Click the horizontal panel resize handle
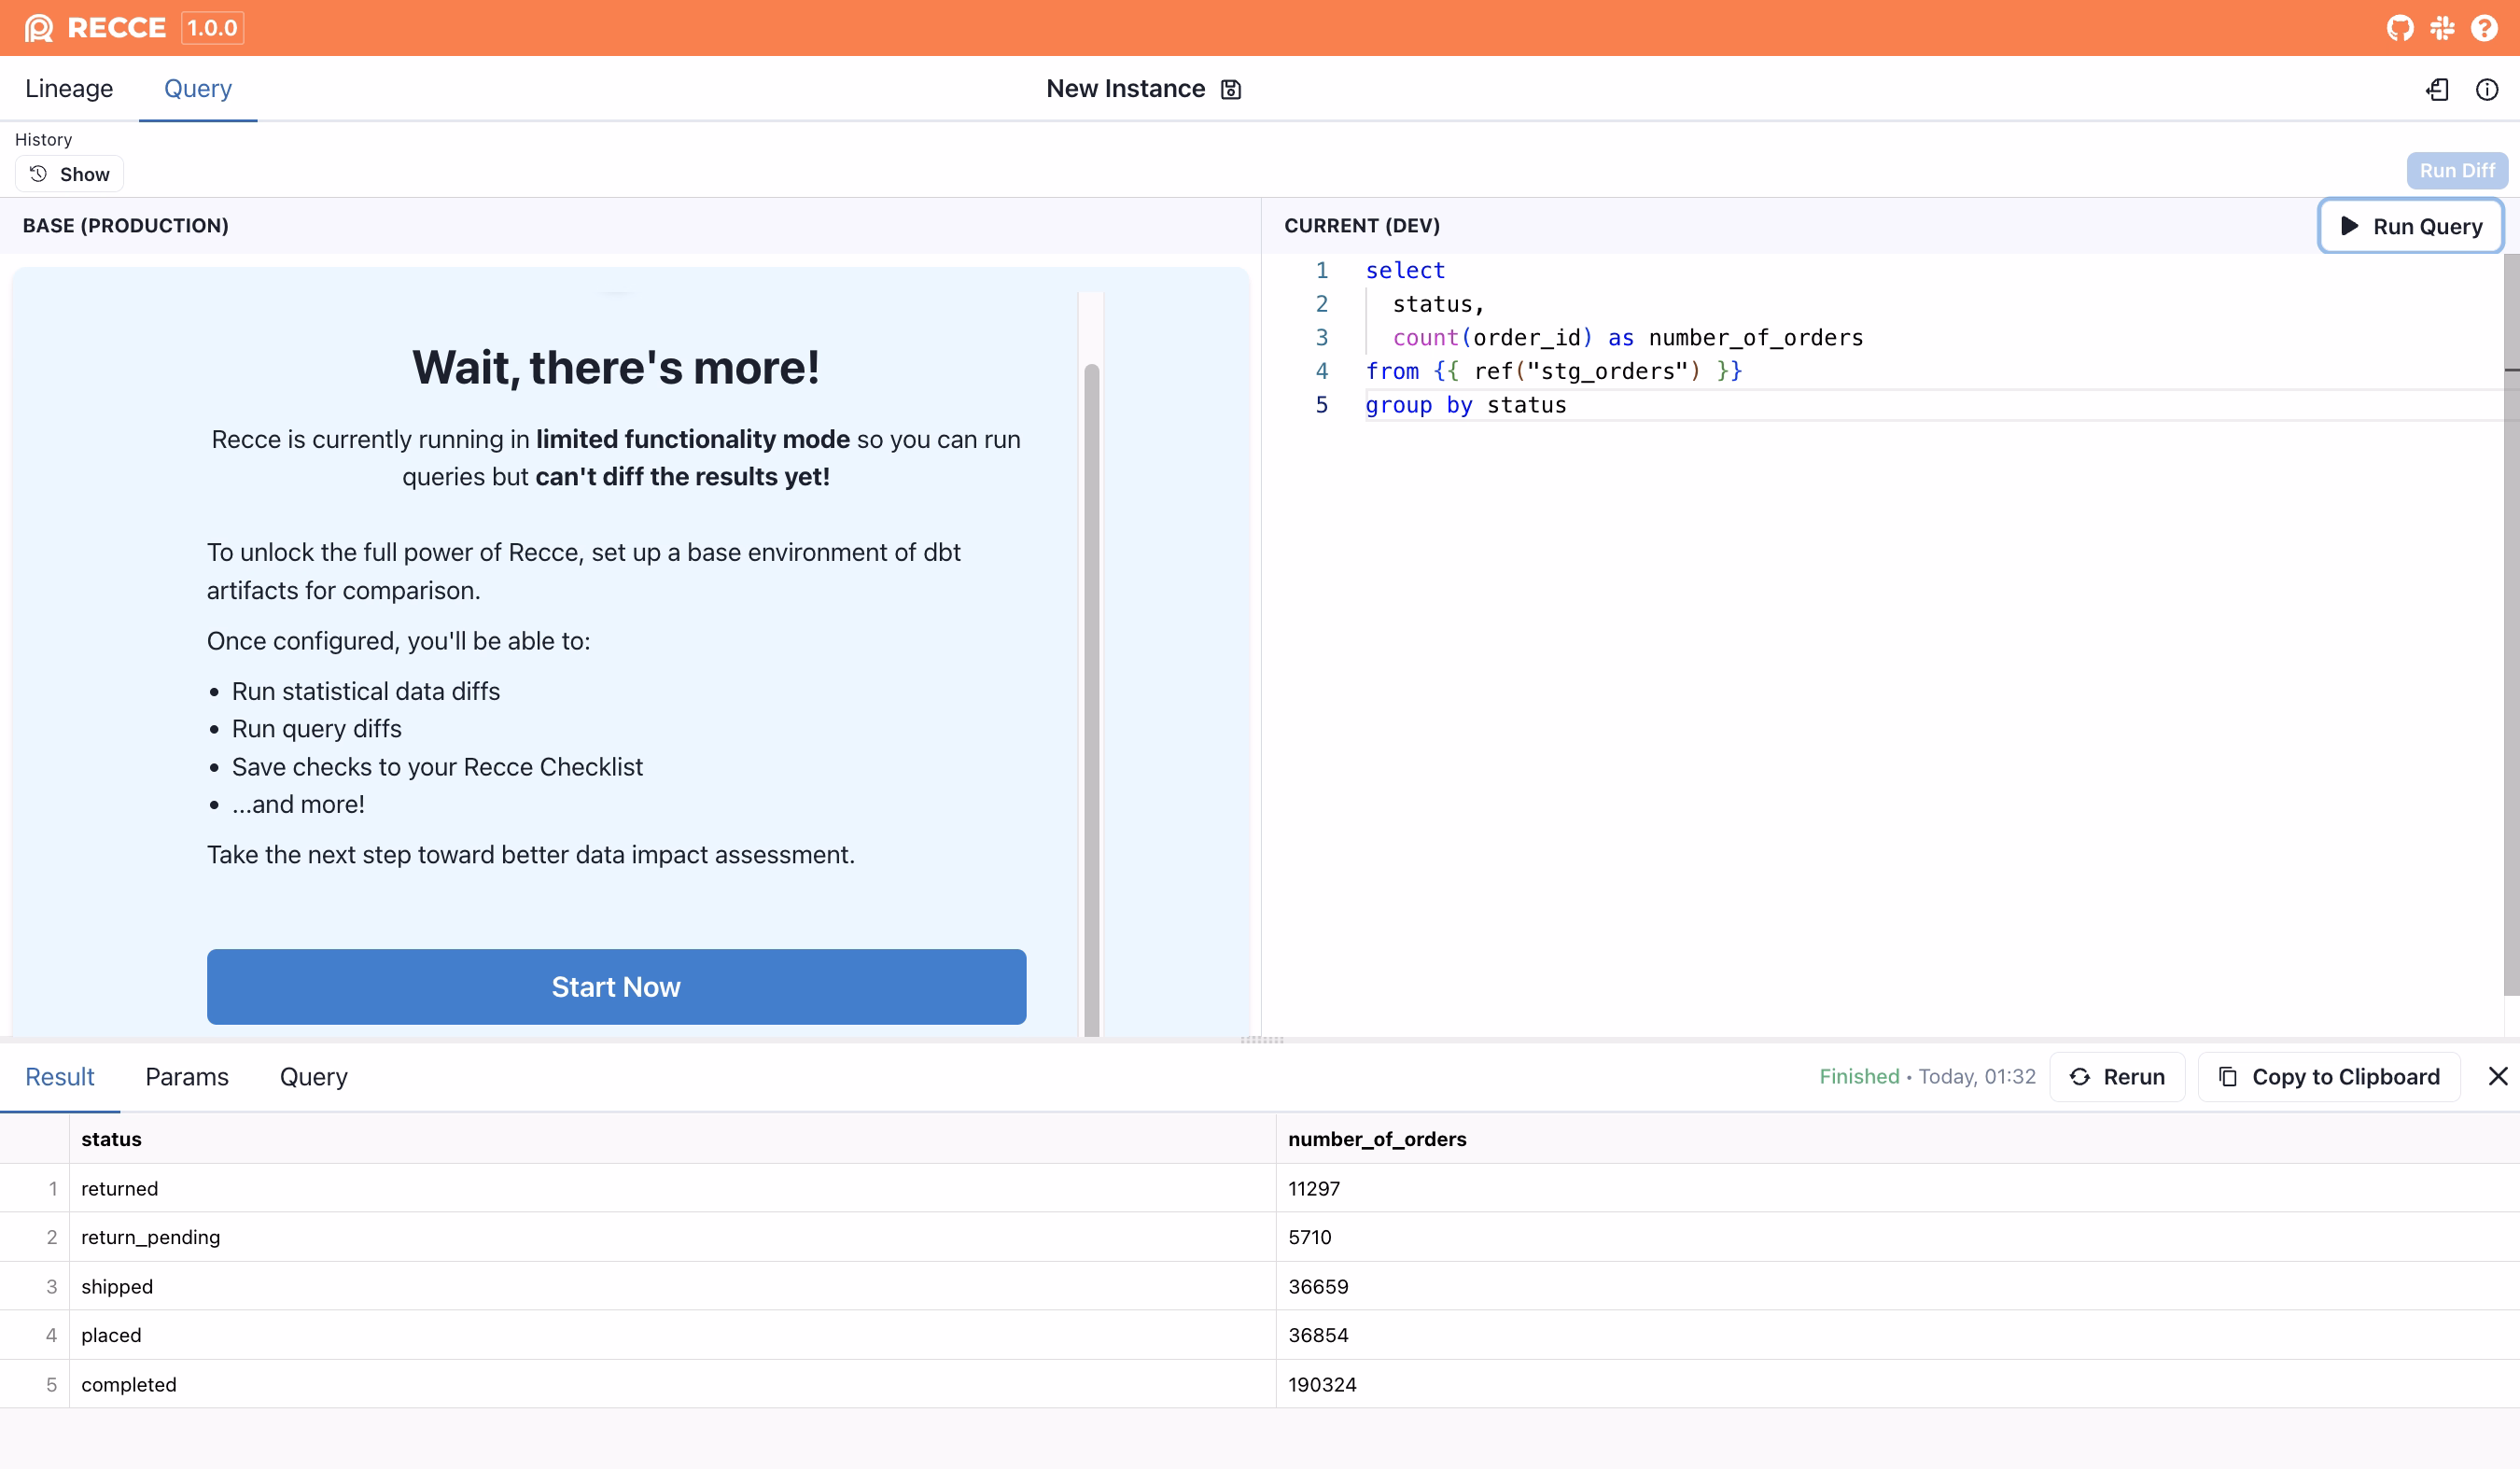This screenshot has height=1469, width=2520. point(1261,1040)
